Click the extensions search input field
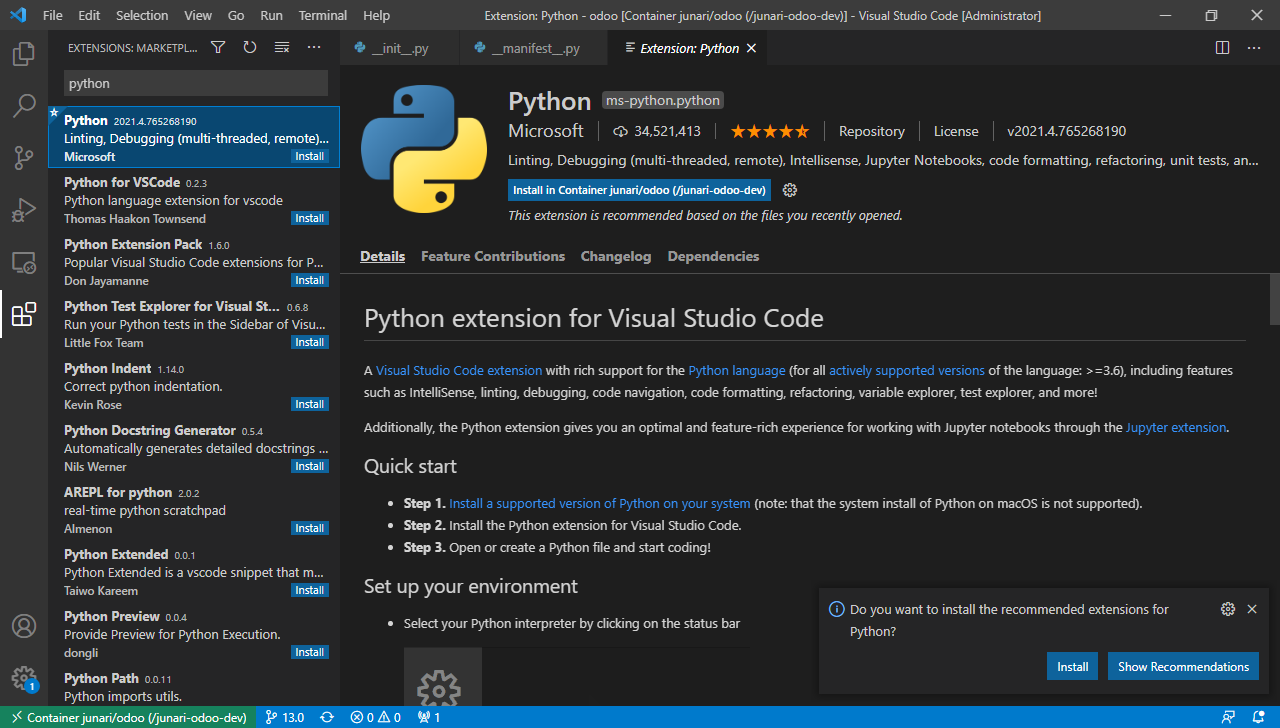 [195, 84]
